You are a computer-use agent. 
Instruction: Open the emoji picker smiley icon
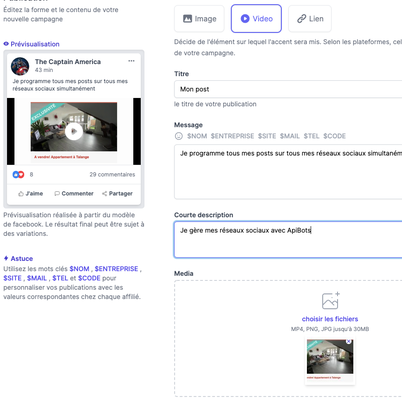[179, 136]
